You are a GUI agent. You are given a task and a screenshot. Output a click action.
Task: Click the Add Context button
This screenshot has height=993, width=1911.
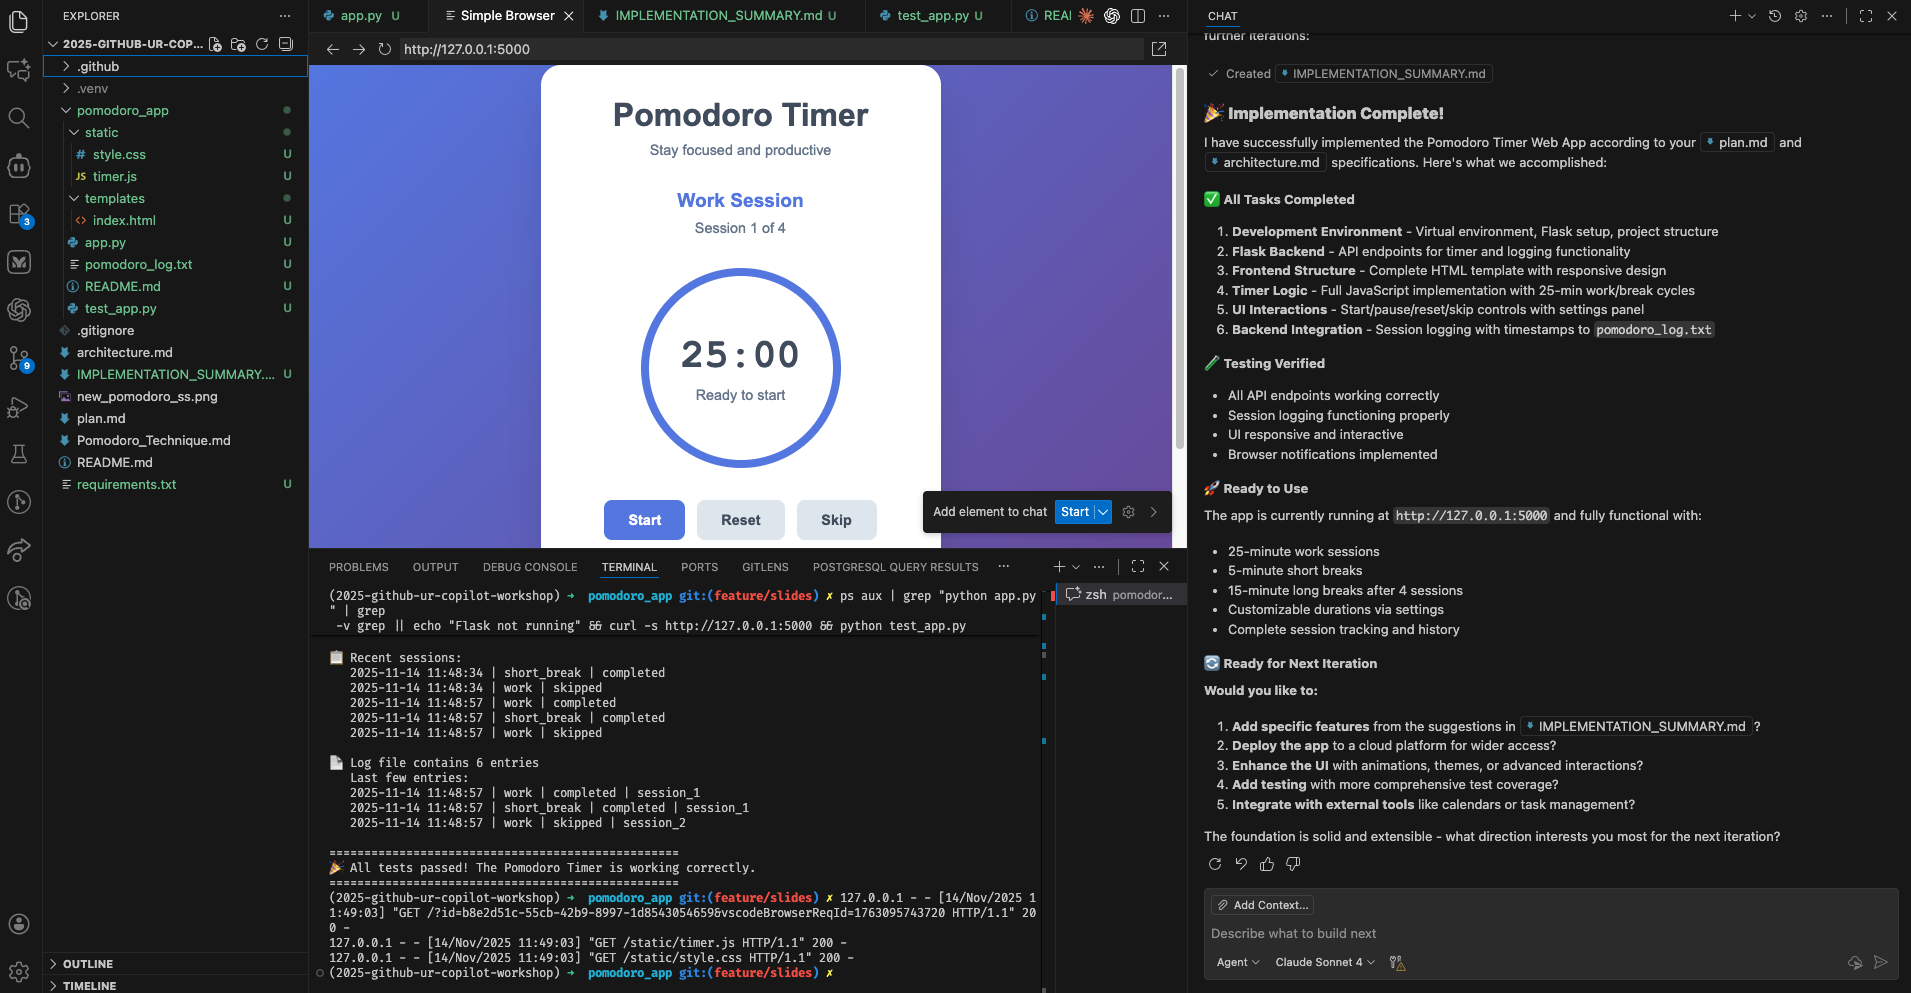[1262, 905]
